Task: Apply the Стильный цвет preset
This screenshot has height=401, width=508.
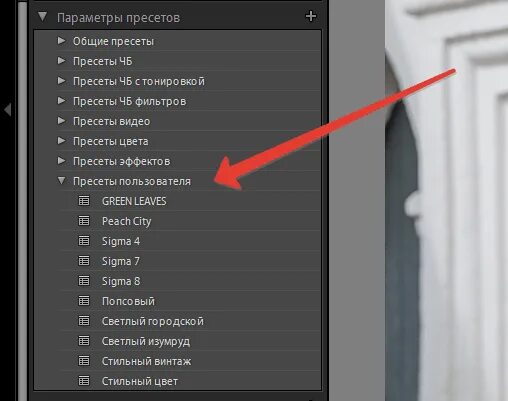Action: [140, 381]
